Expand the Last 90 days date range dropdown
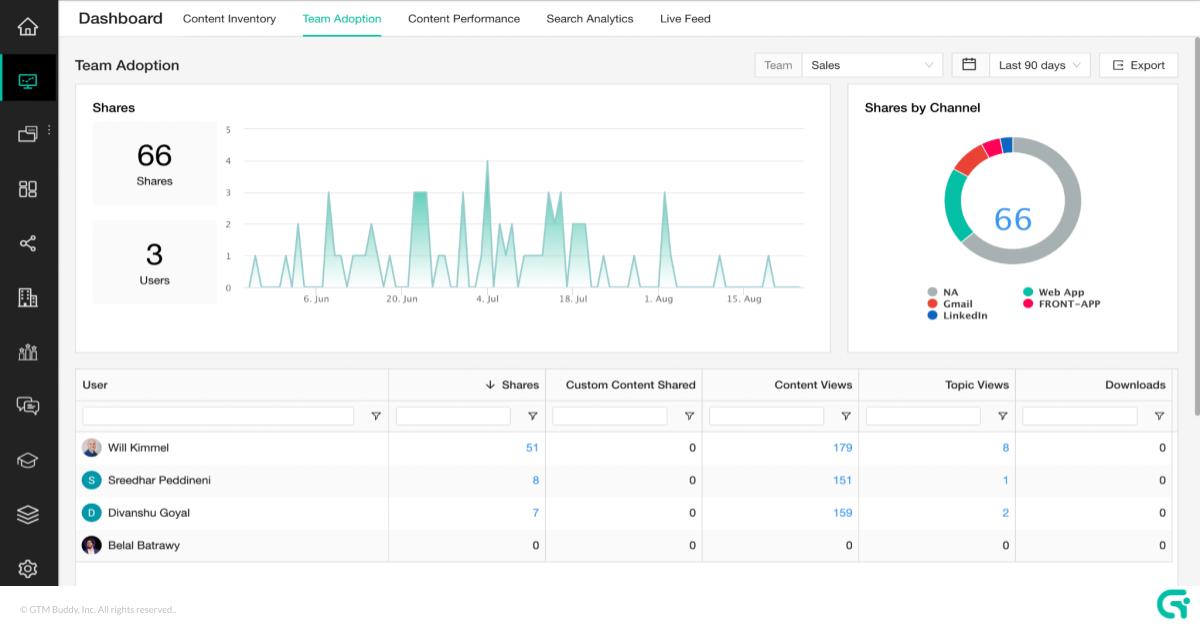 1037,64
